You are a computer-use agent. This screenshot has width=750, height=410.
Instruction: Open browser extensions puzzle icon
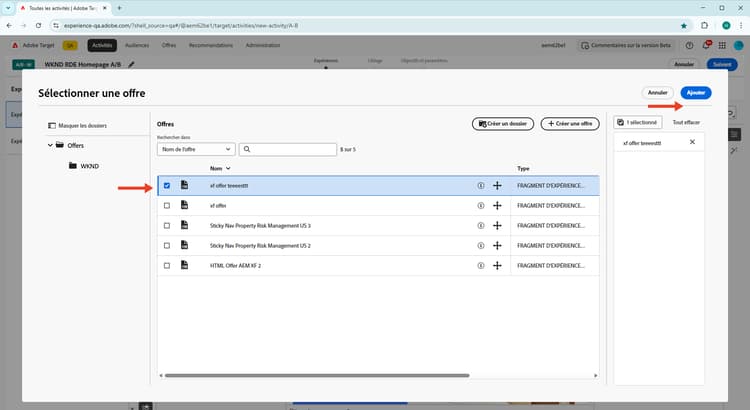[705, 25]
